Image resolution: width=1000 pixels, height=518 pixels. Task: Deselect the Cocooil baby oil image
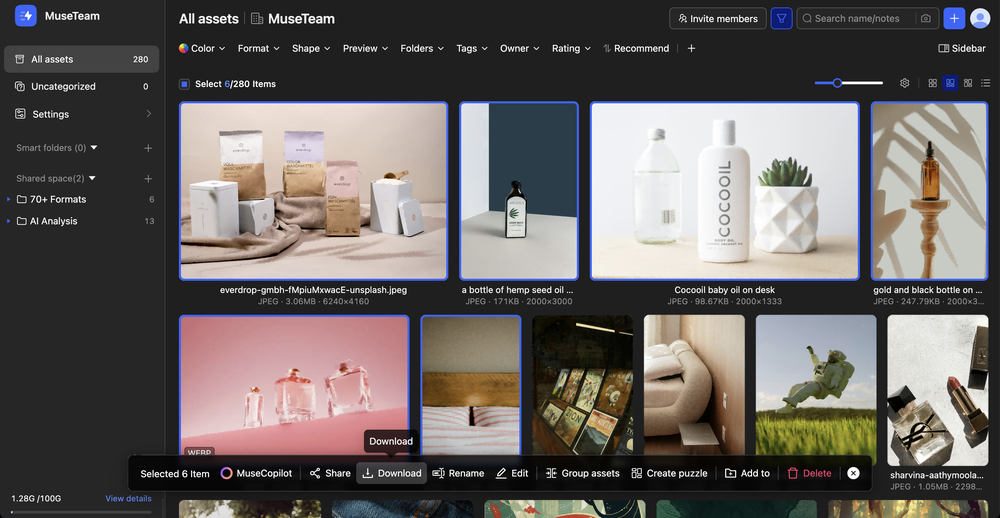point(724,191)
